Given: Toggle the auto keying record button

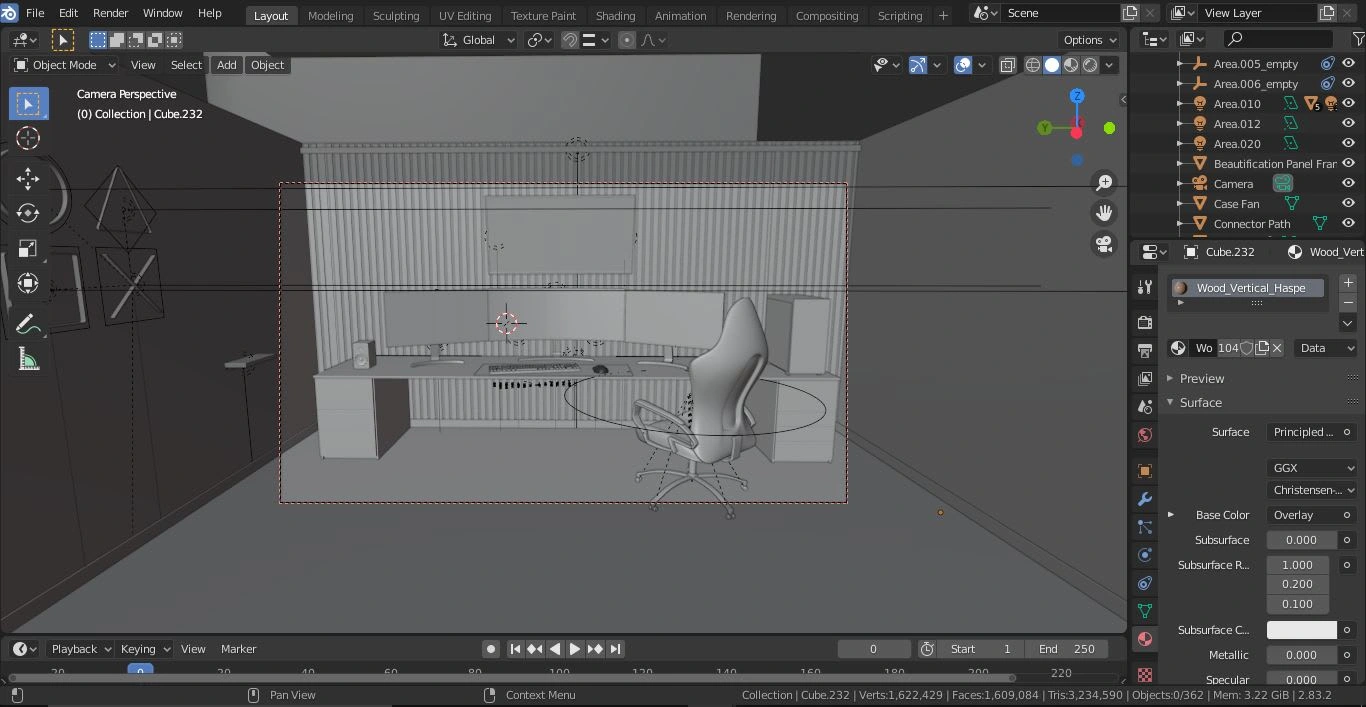Looking at the screenshot, I should [490, 649].
